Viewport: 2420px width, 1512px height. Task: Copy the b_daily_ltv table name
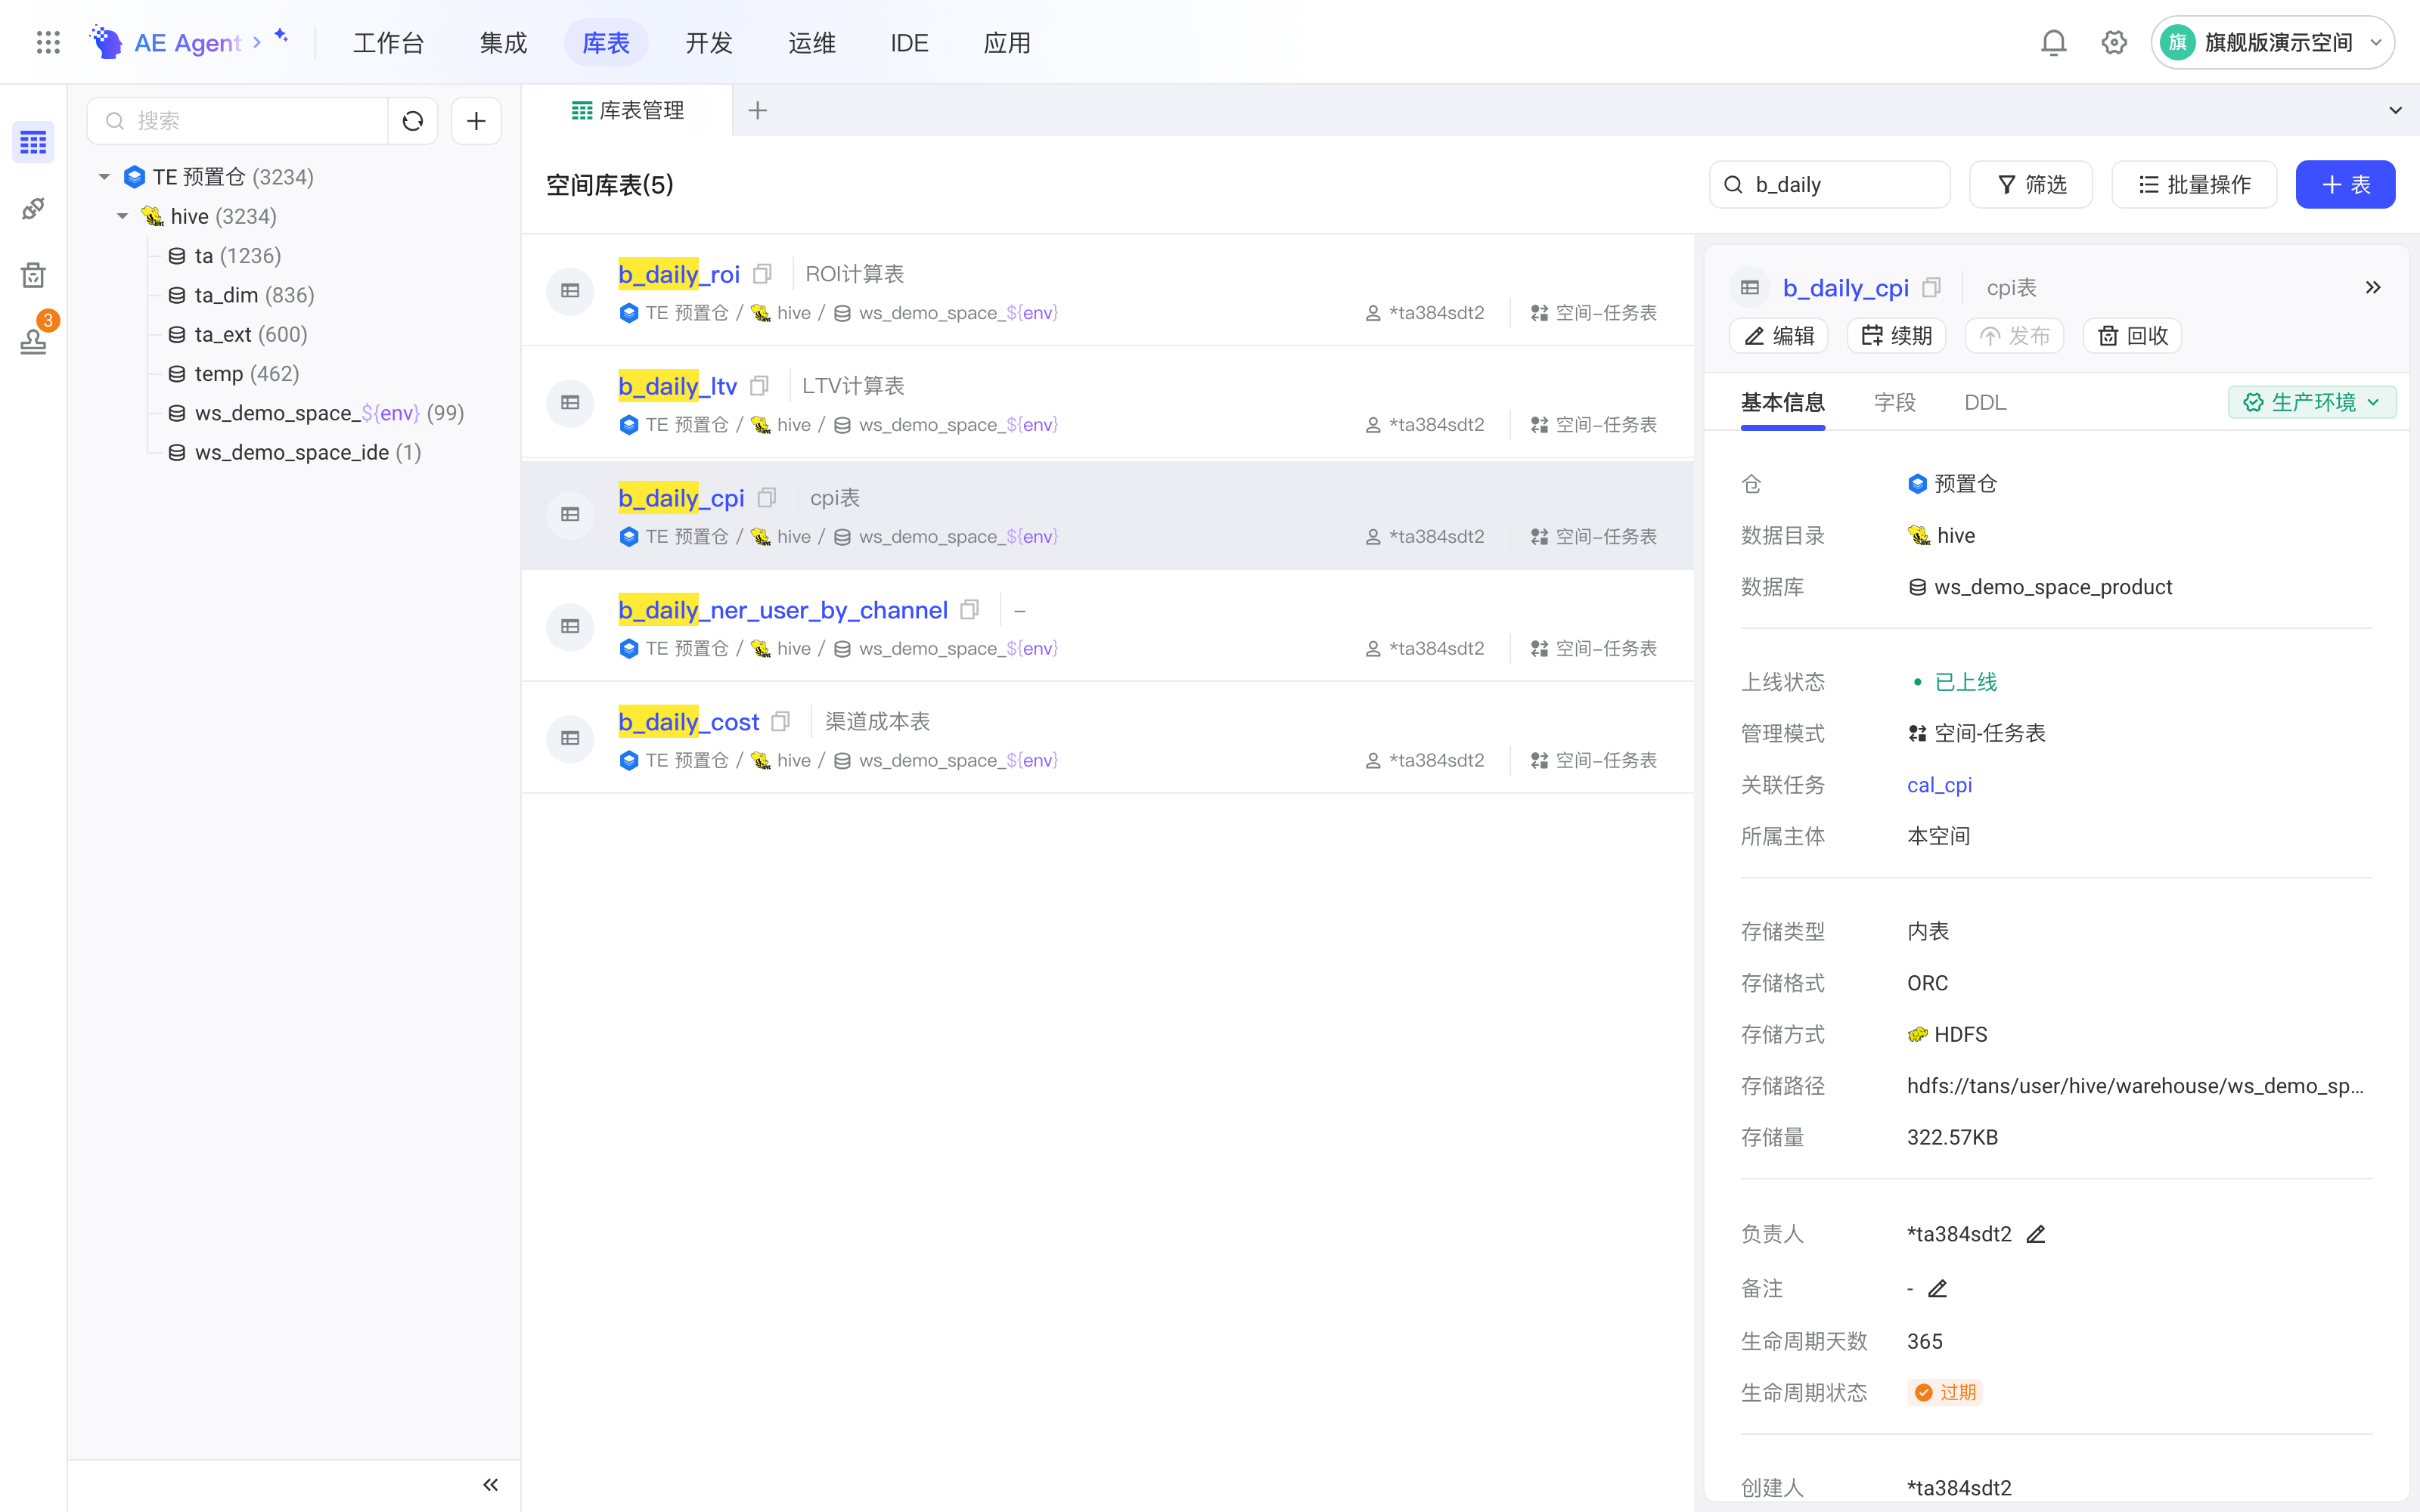[x=759, y=386]
